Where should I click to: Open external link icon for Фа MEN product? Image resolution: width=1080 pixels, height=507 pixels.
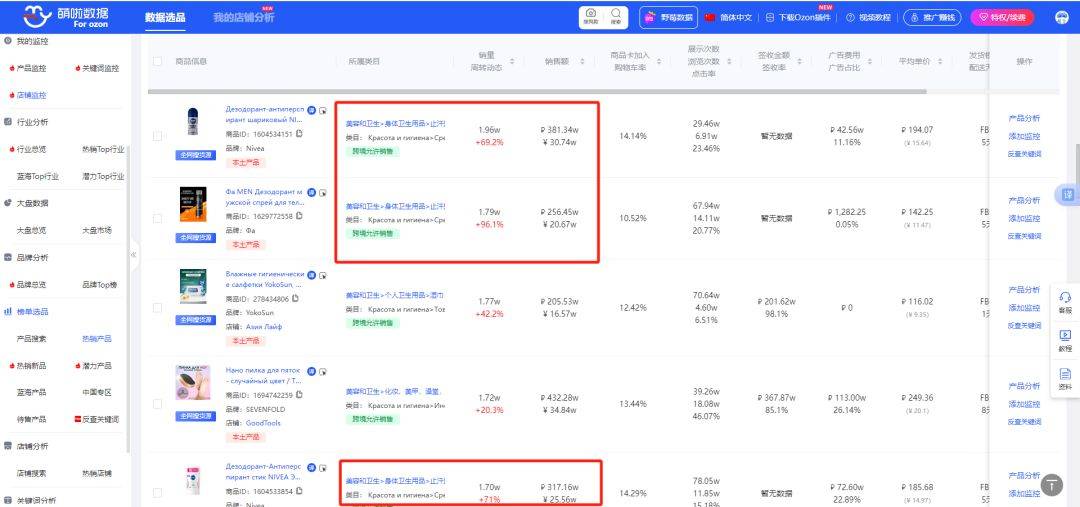tap(323, 193)
